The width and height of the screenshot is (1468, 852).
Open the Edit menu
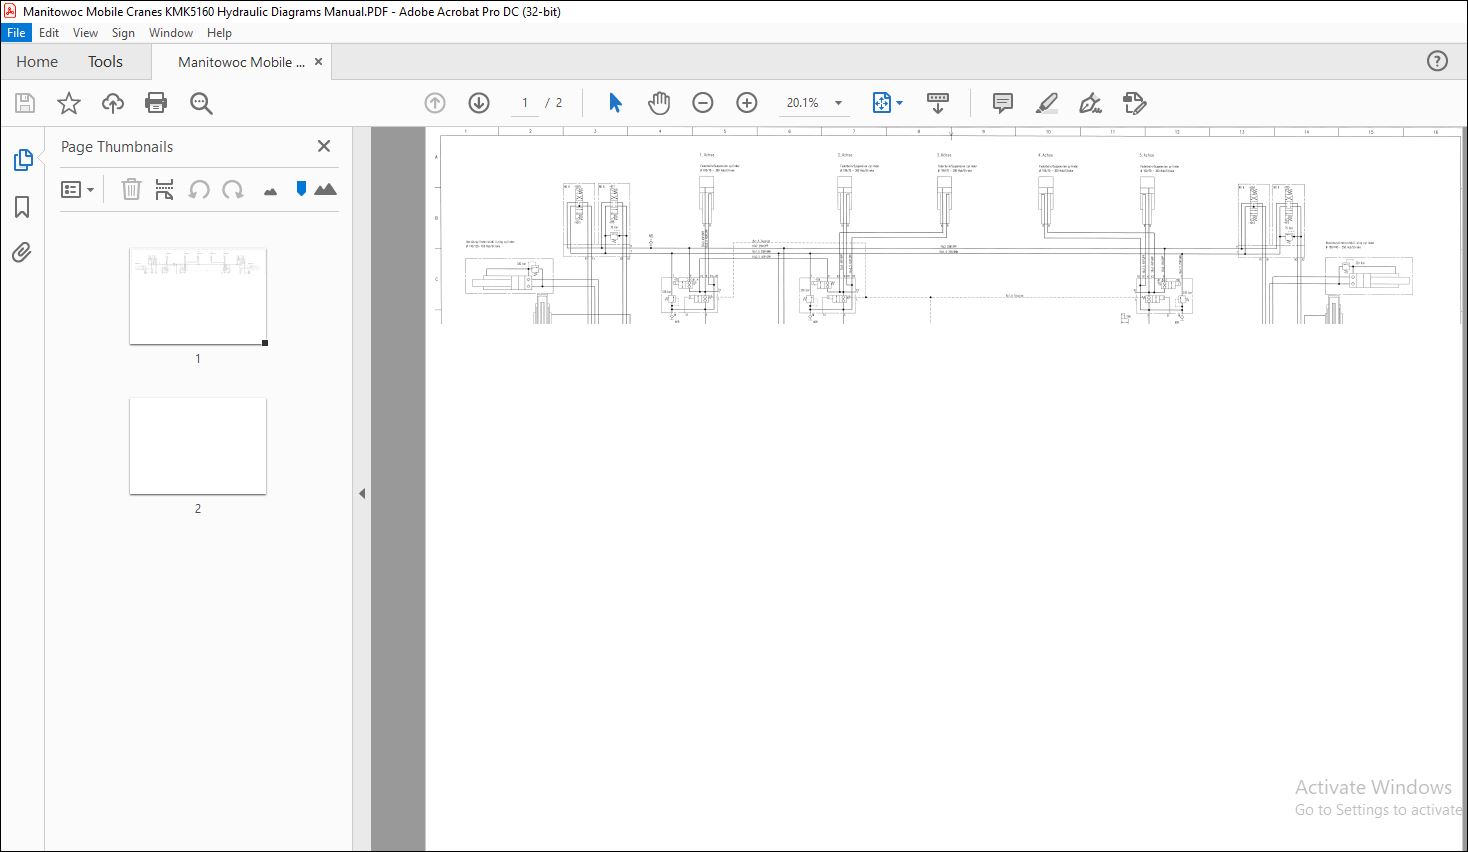point(49,33)
